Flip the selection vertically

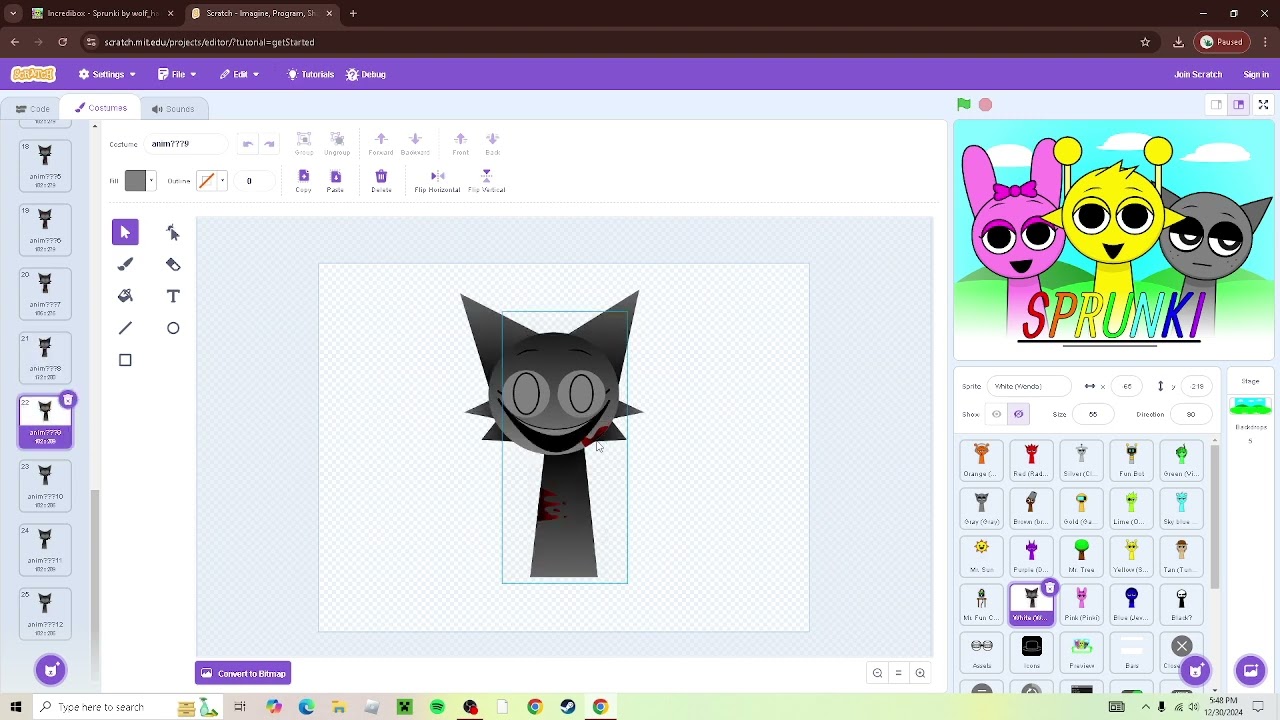point(486,181)
